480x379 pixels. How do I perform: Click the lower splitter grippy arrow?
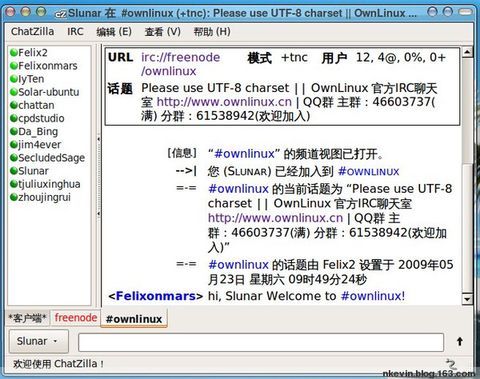[99, 213]
